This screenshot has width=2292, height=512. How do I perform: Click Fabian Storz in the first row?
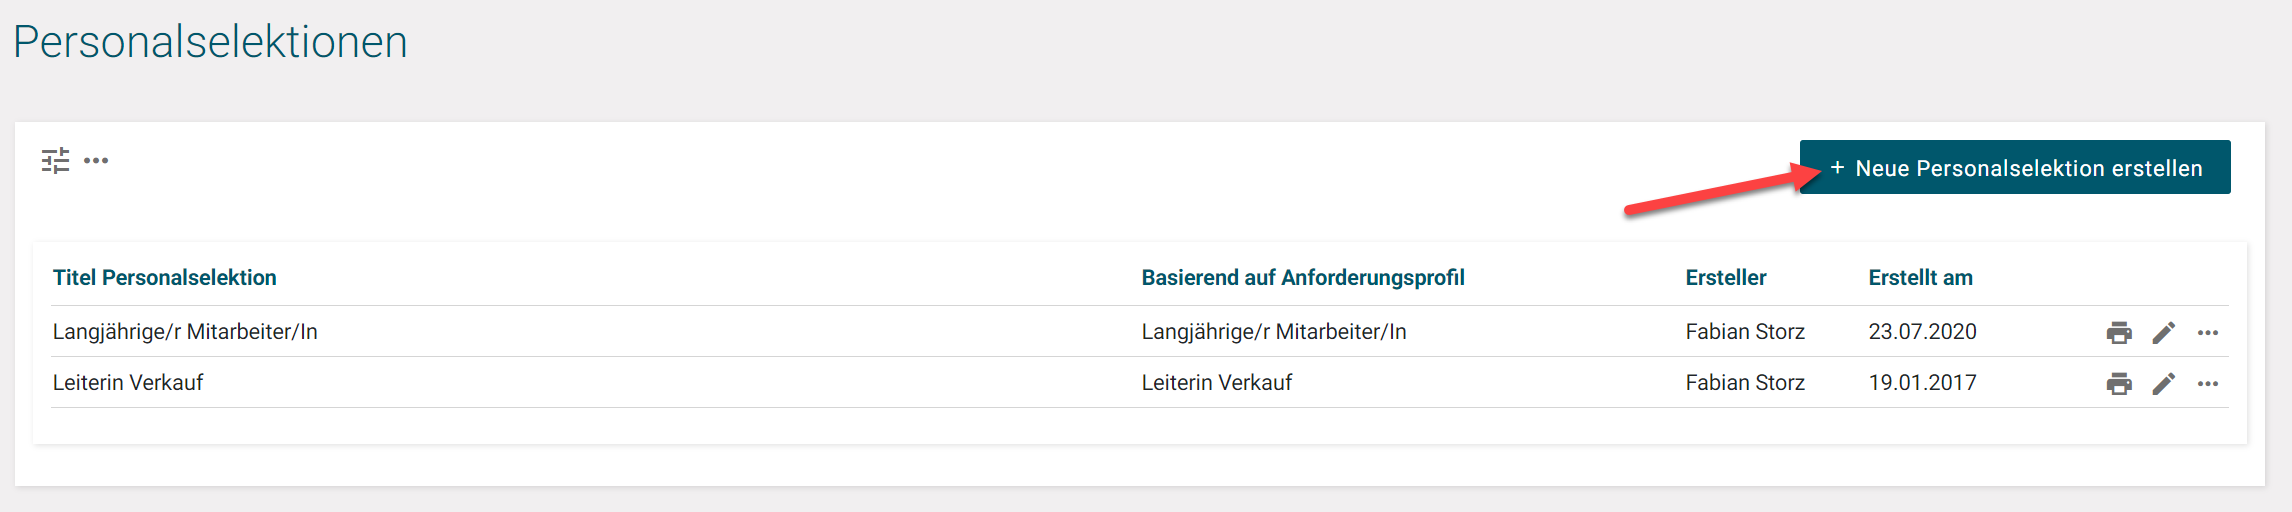(x=1745, y=332)
